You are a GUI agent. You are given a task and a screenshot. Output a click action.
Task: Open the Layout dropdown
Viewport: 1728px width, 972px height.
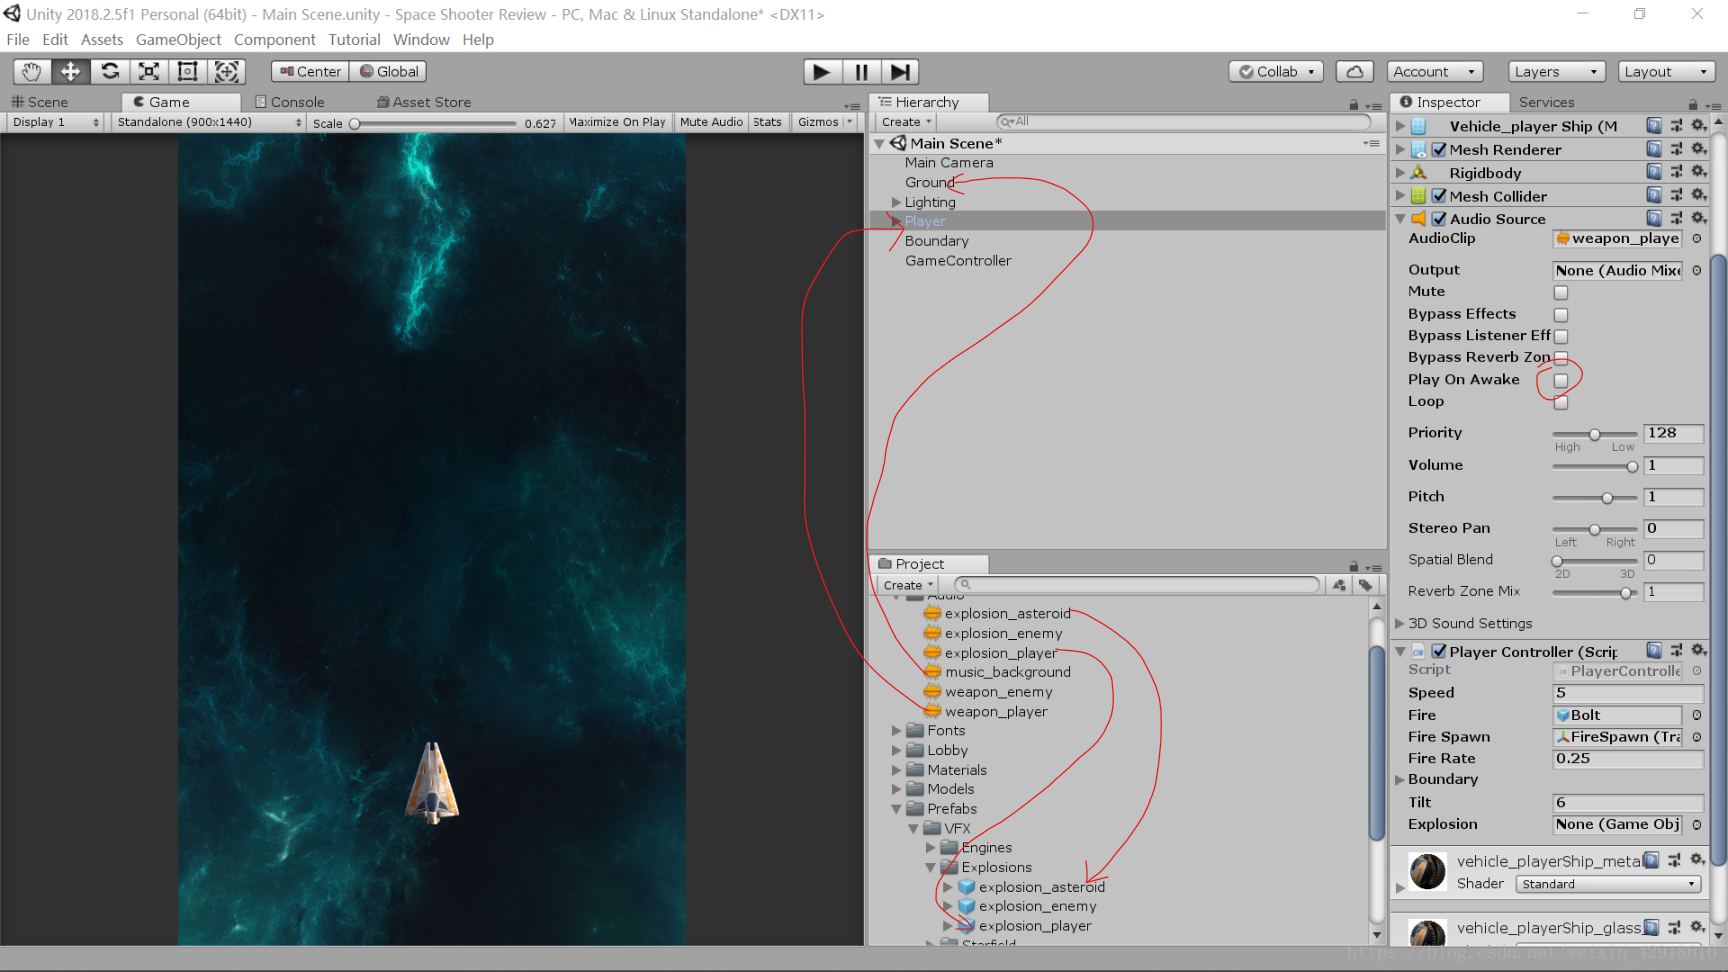click(x=1666, y=72)
